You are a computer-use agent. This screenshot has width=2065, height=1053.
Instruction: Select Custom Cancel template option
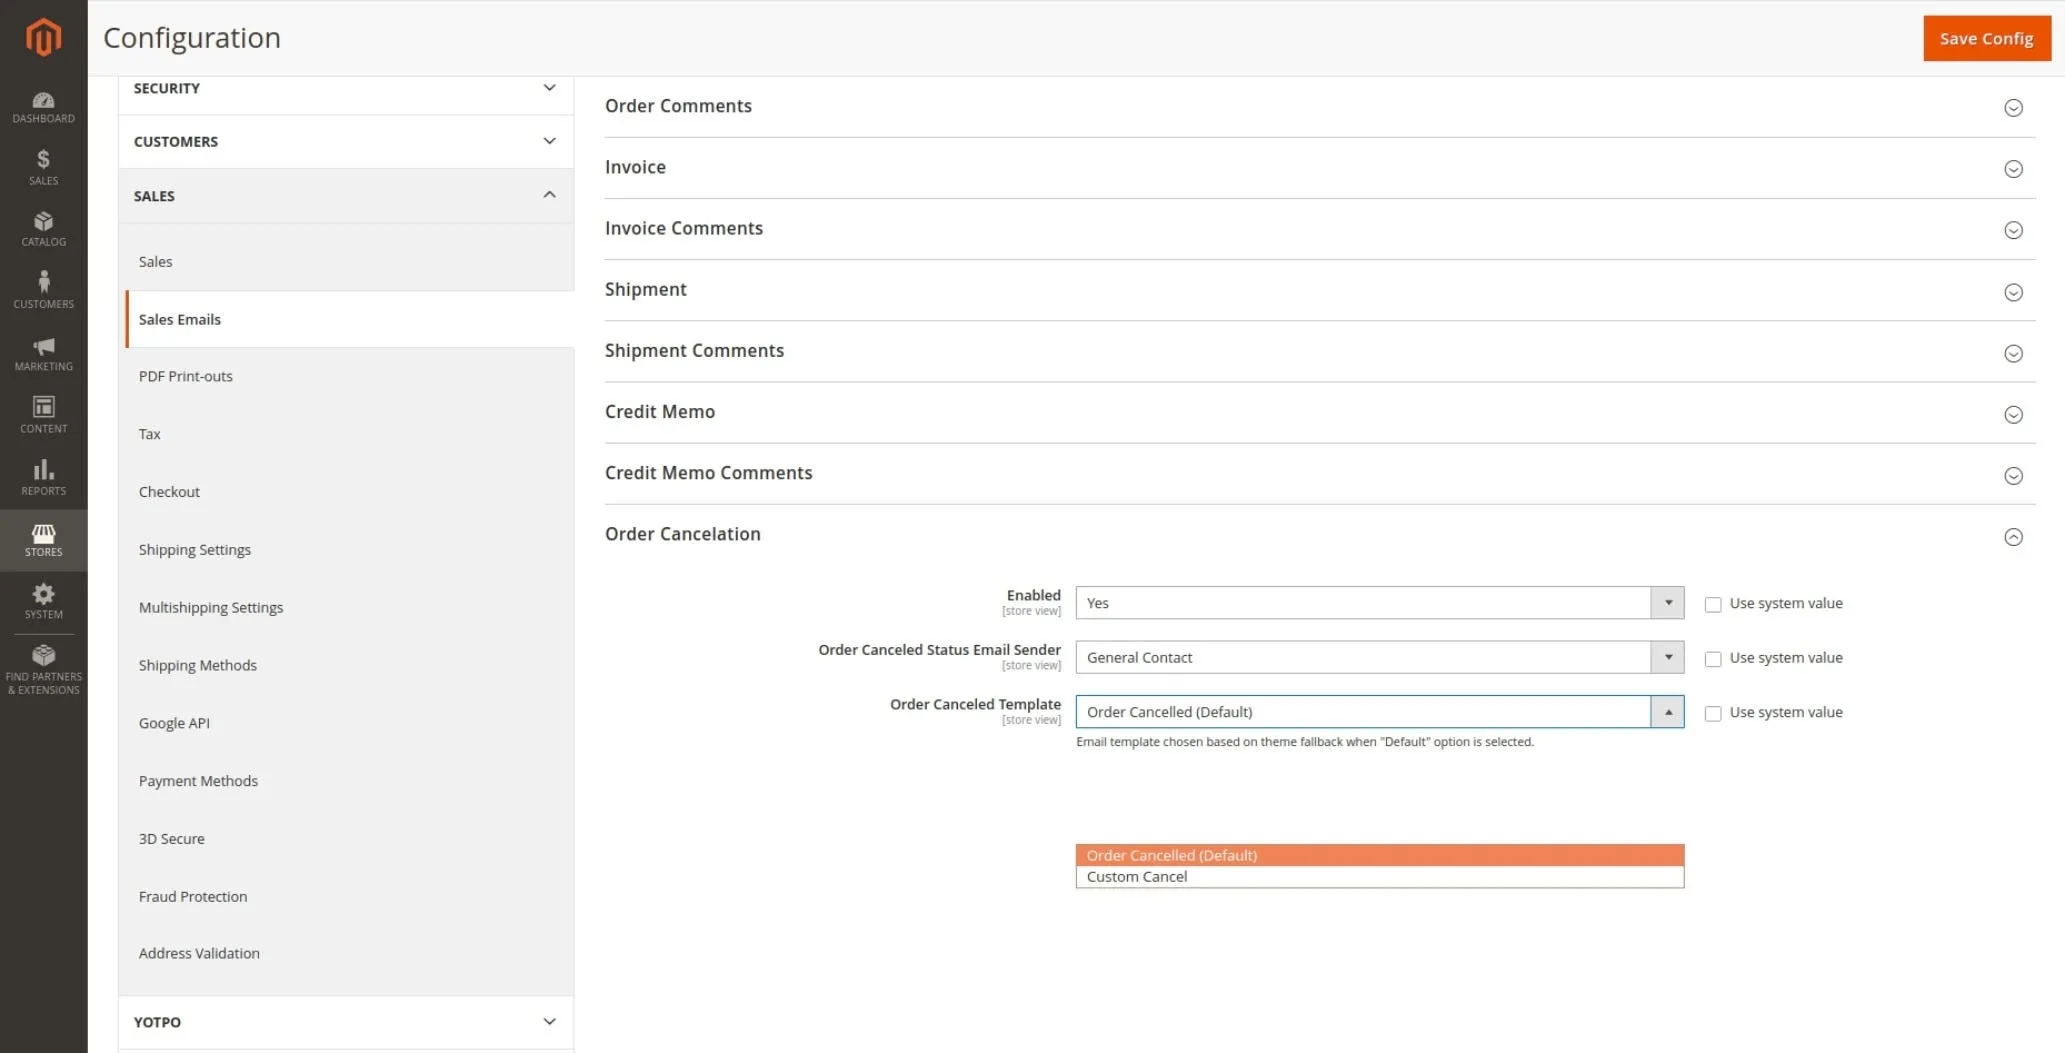pyautogui.click(x=1137, y=877)
